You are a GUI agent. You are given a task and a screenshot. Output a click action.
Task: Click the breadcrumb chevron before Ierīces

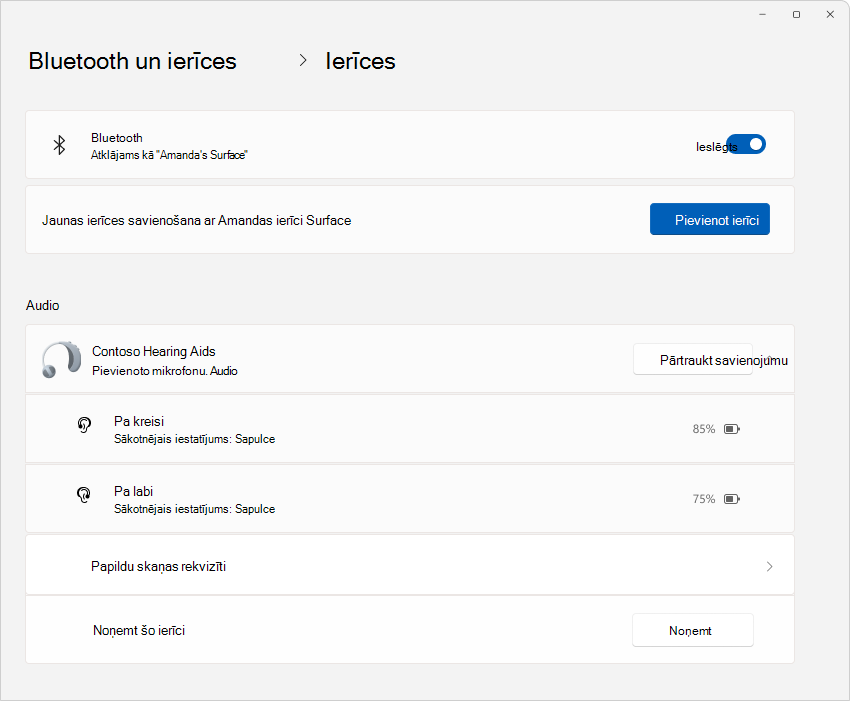coord(303,61)
